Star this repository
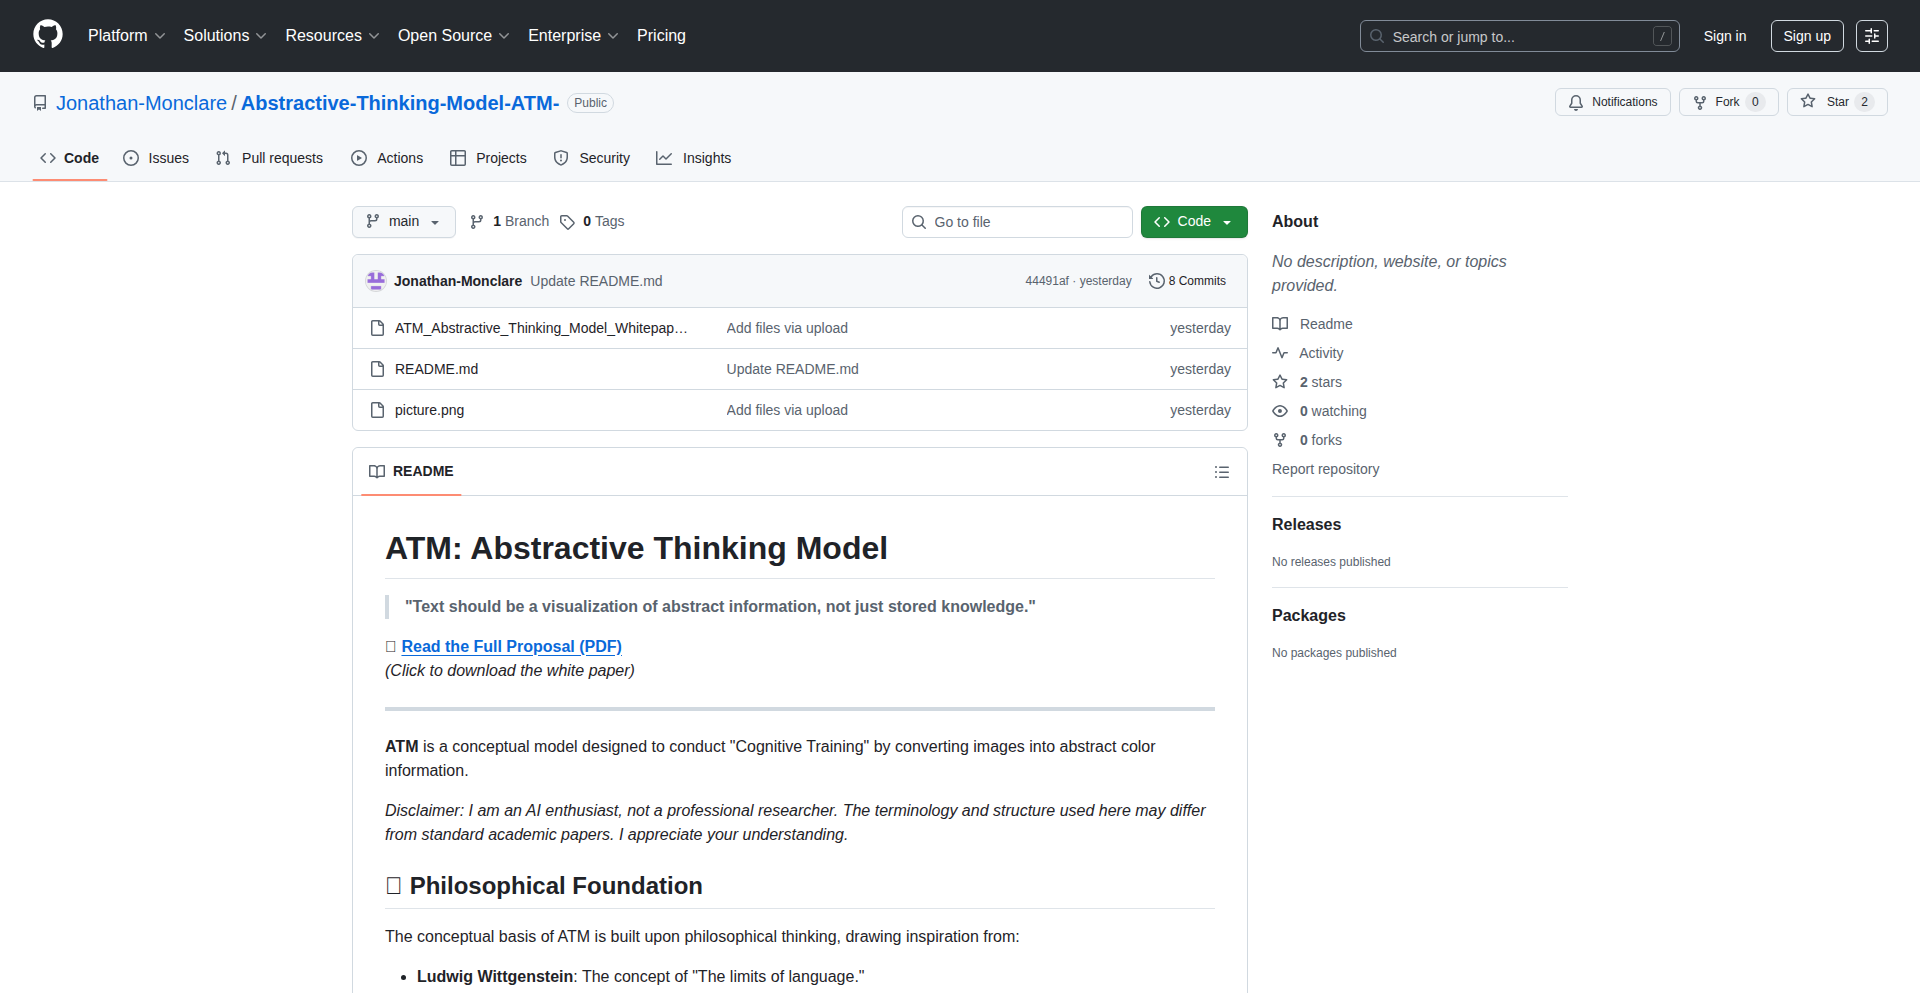Screen dimensions: 1920x993 coord(1837,102)
